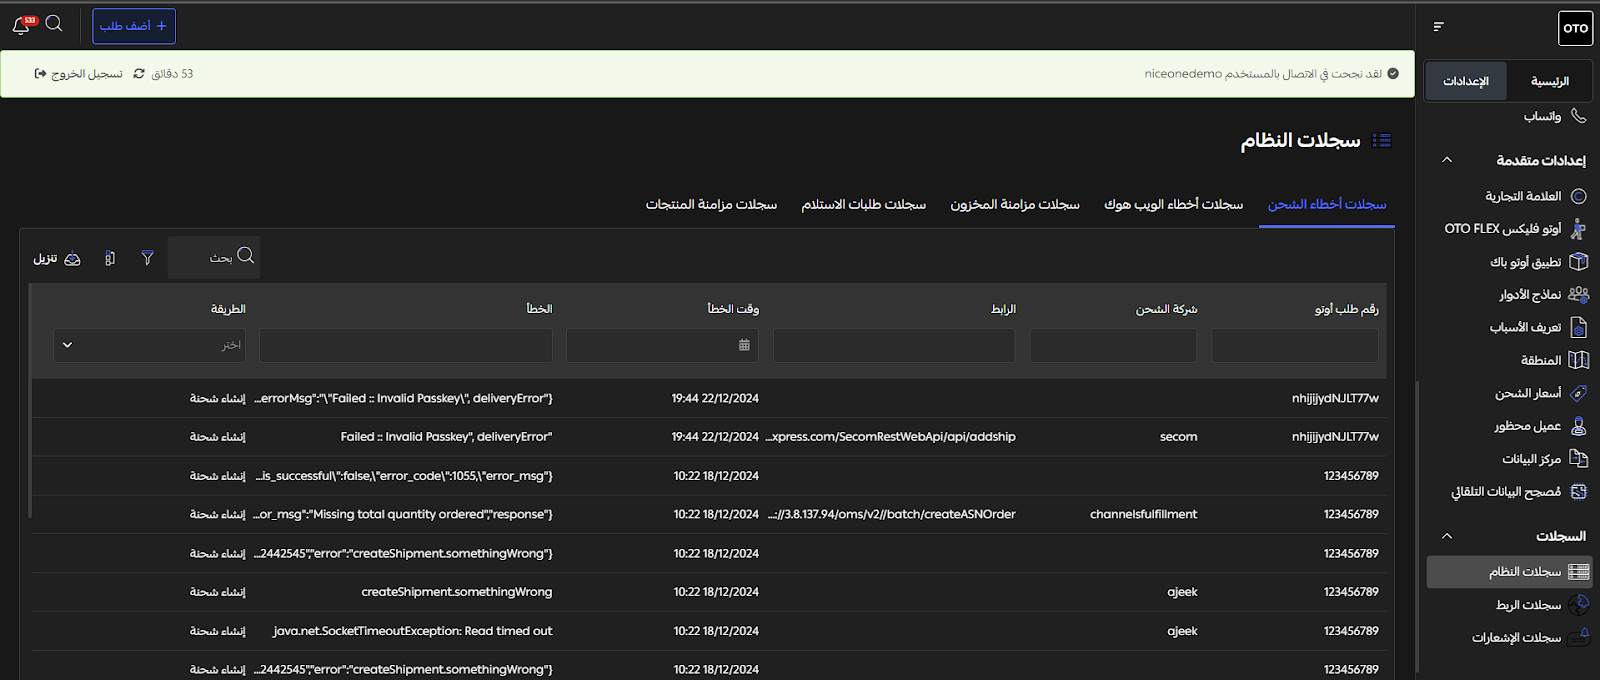
Task: Click the بحث search field in table toolbar
Action: [x=214, y=257]
